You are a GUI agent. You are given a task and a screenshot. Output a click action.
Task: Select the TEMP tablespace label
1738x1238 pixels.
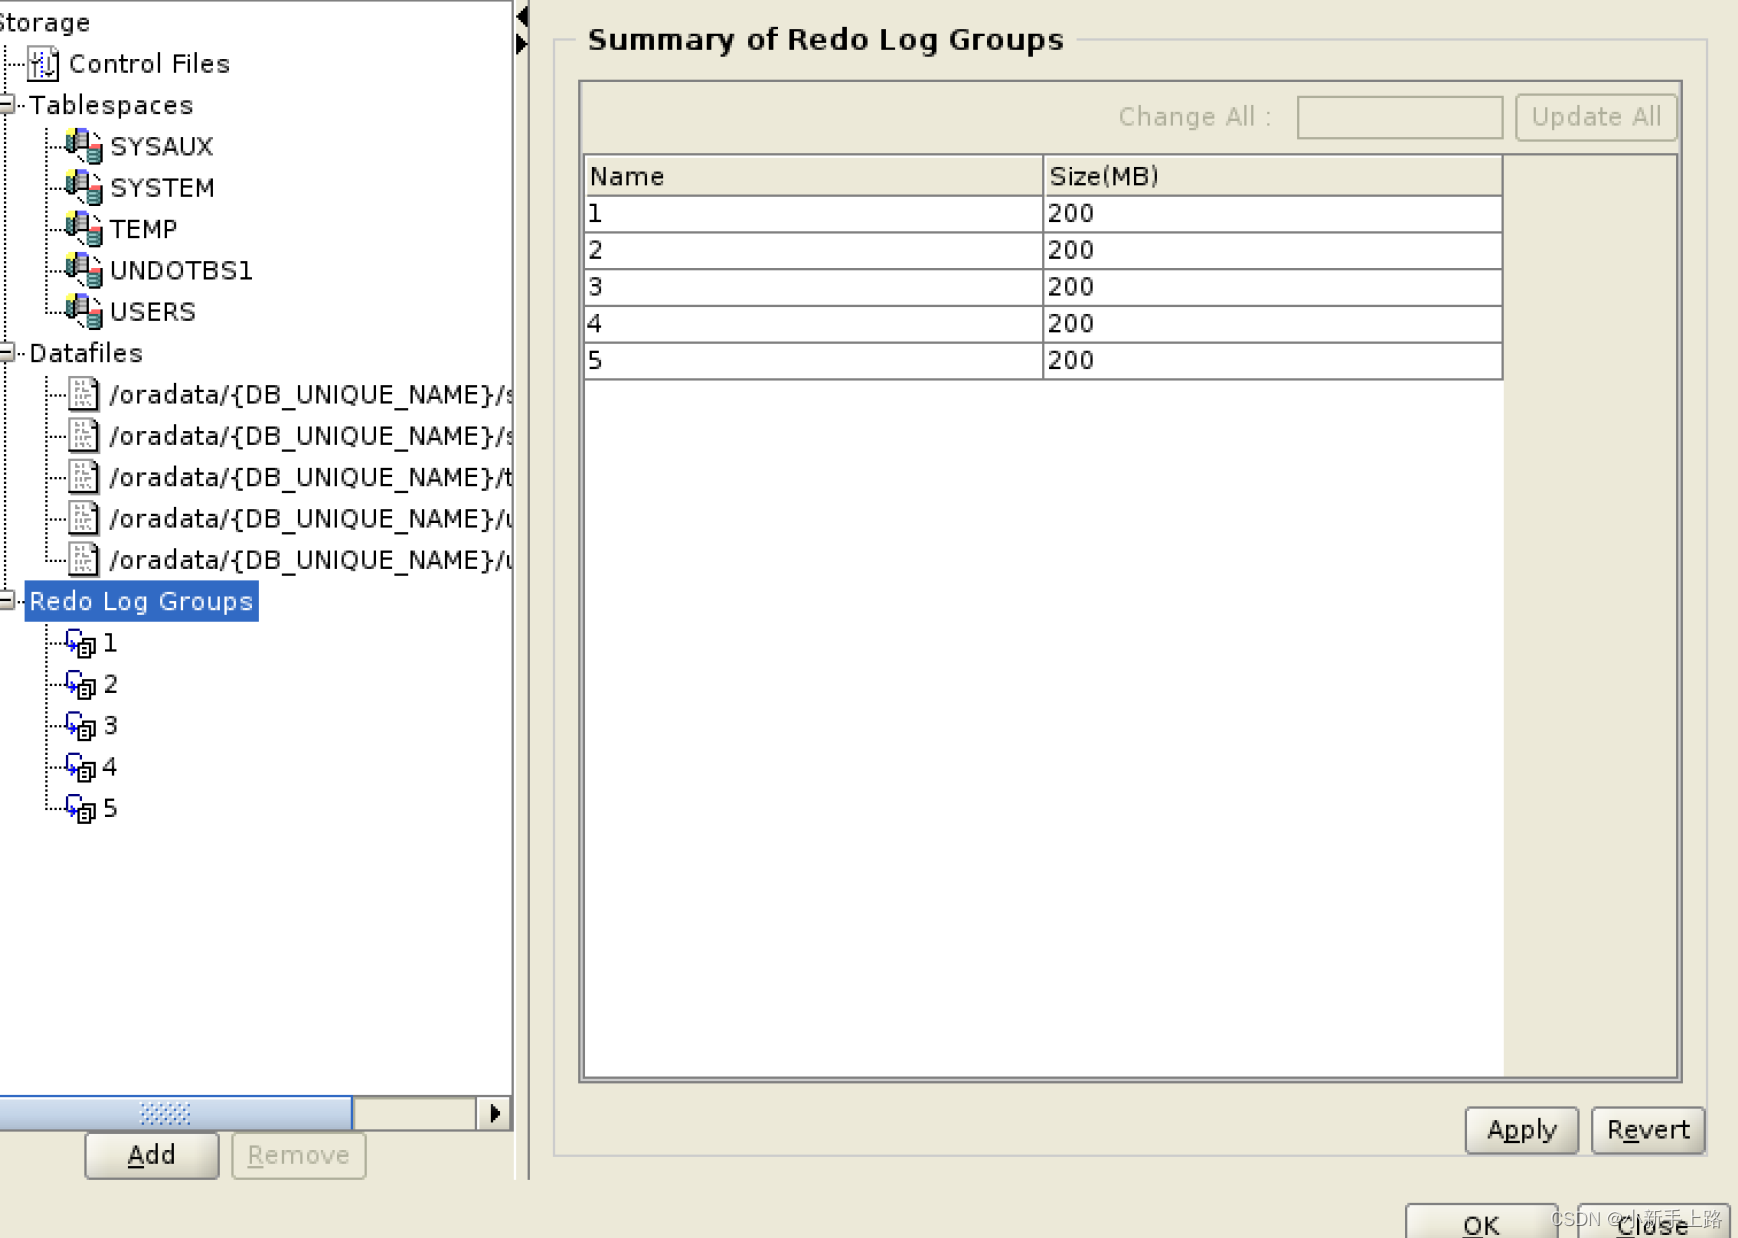point(143,229)
